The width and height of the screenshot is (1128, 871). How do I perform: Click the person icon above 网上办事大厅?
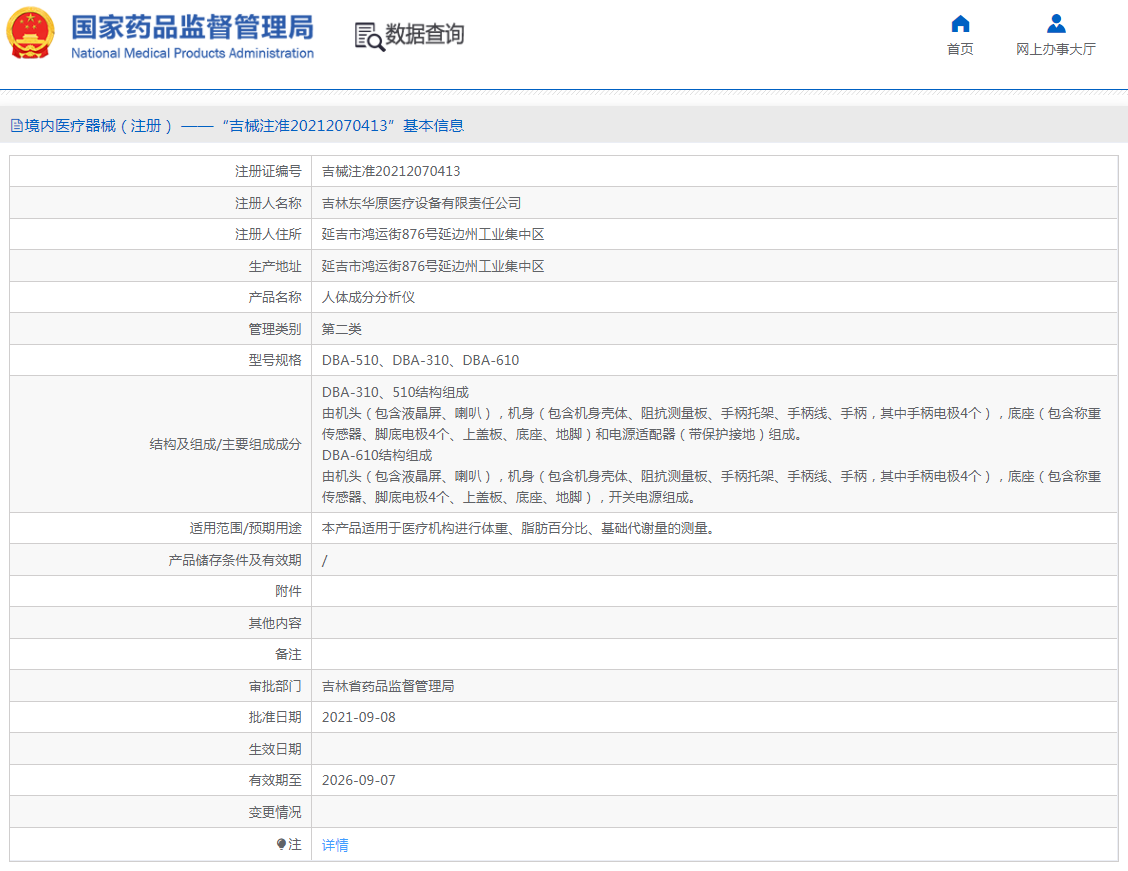tap(1055, 23)
